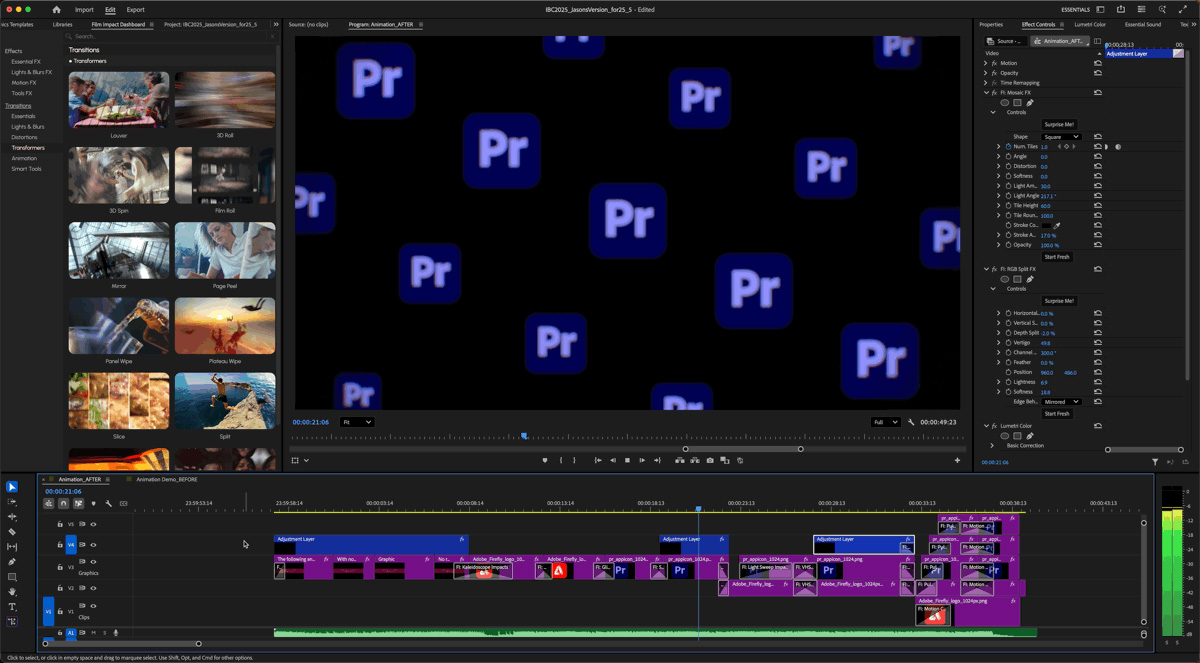This screenshot has height=663, width=1200.
Task: Select the Razor tool
Action: pos(12,532)
